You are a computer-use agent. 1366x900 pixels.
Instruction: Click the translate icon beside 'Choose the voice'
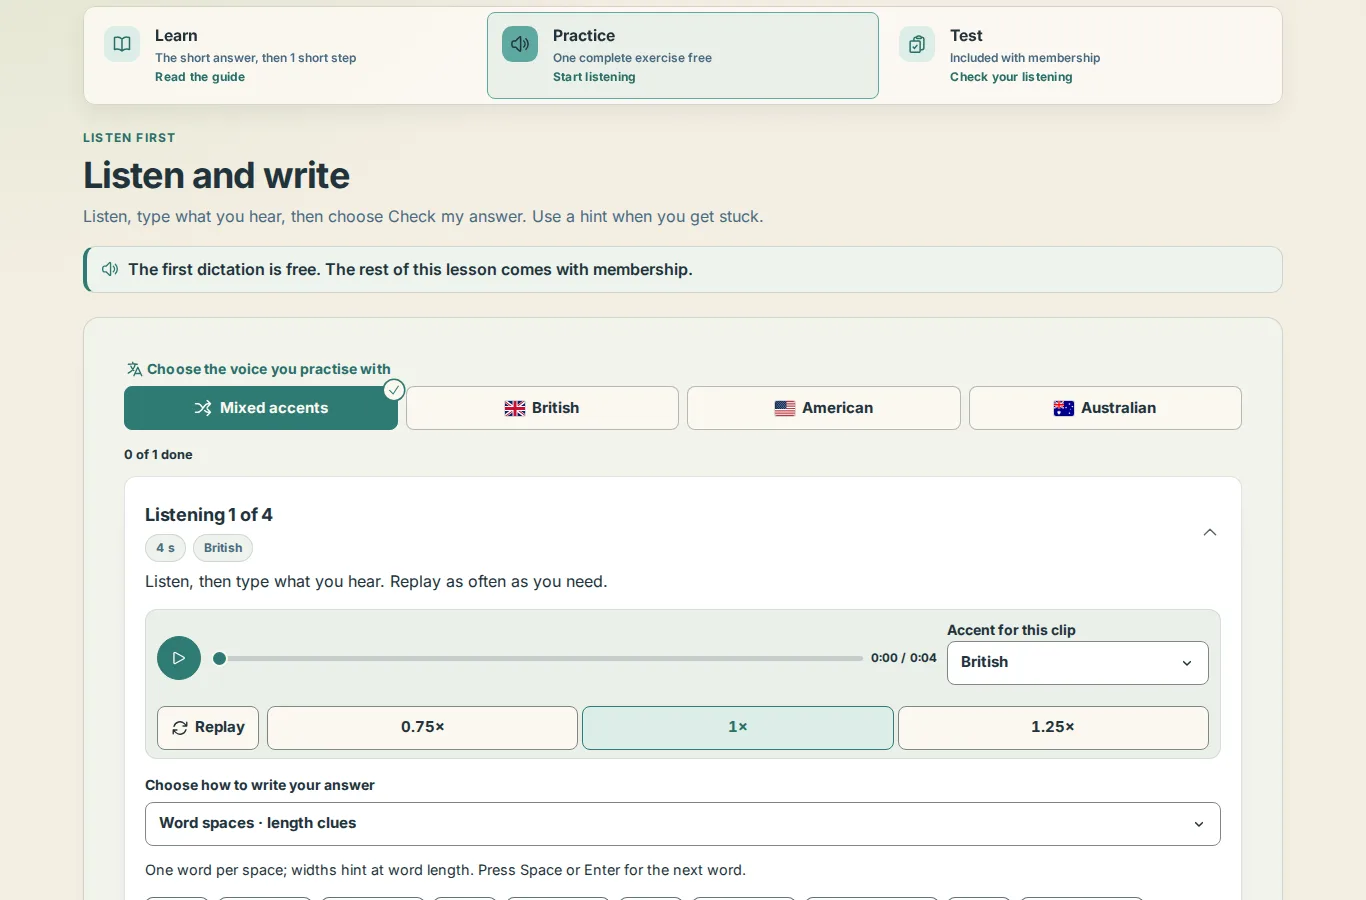[x=134, y=369]
